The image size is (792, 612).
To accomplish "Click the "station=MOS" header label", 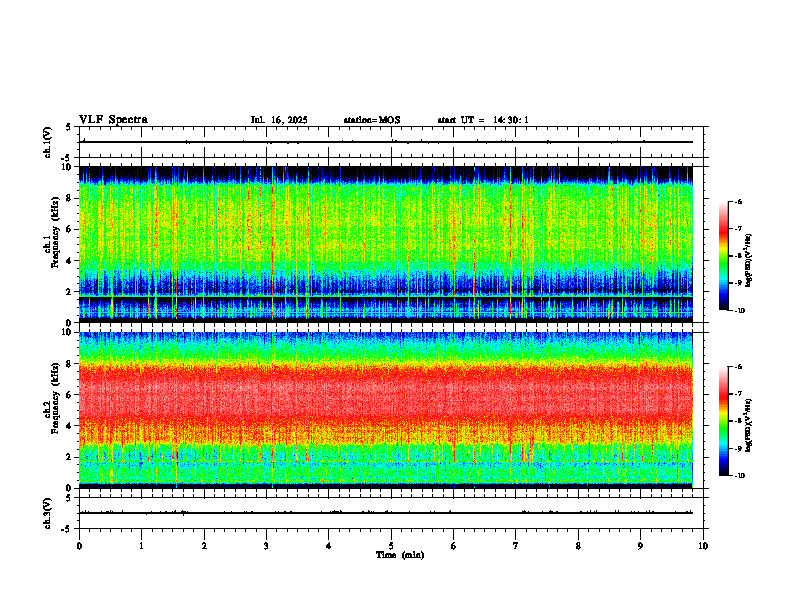I will tap(372, 120).
